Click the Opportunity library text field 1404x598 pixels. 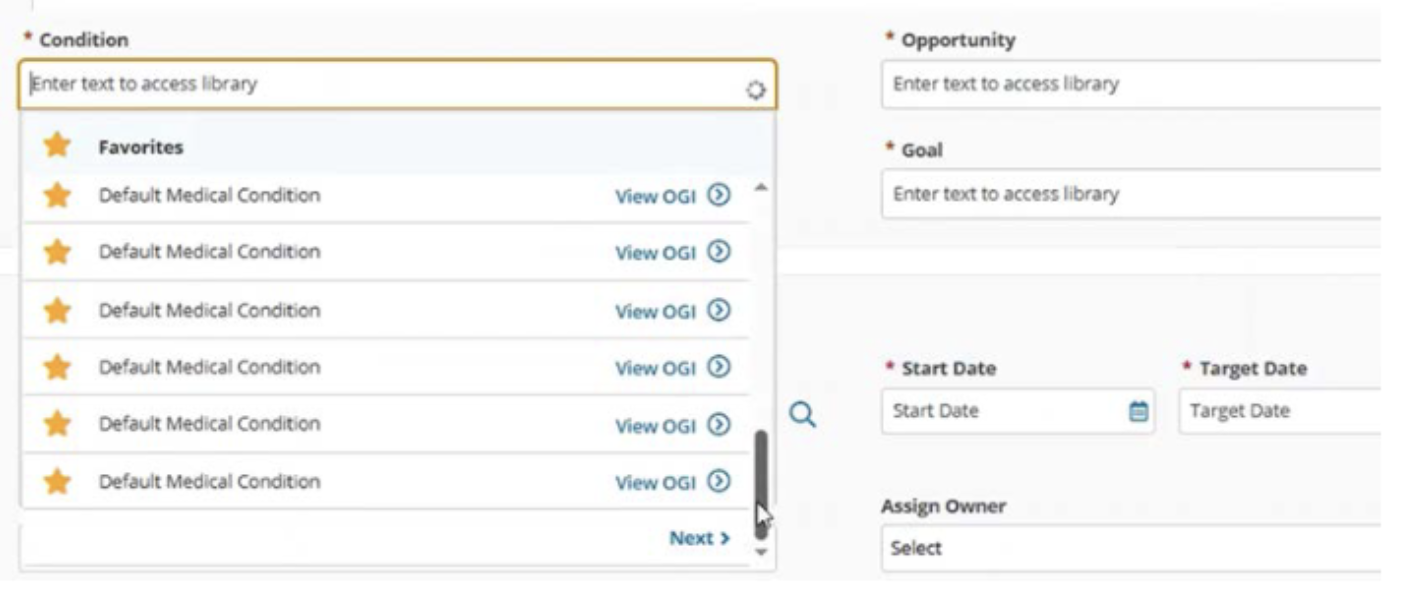(1130, 84)
